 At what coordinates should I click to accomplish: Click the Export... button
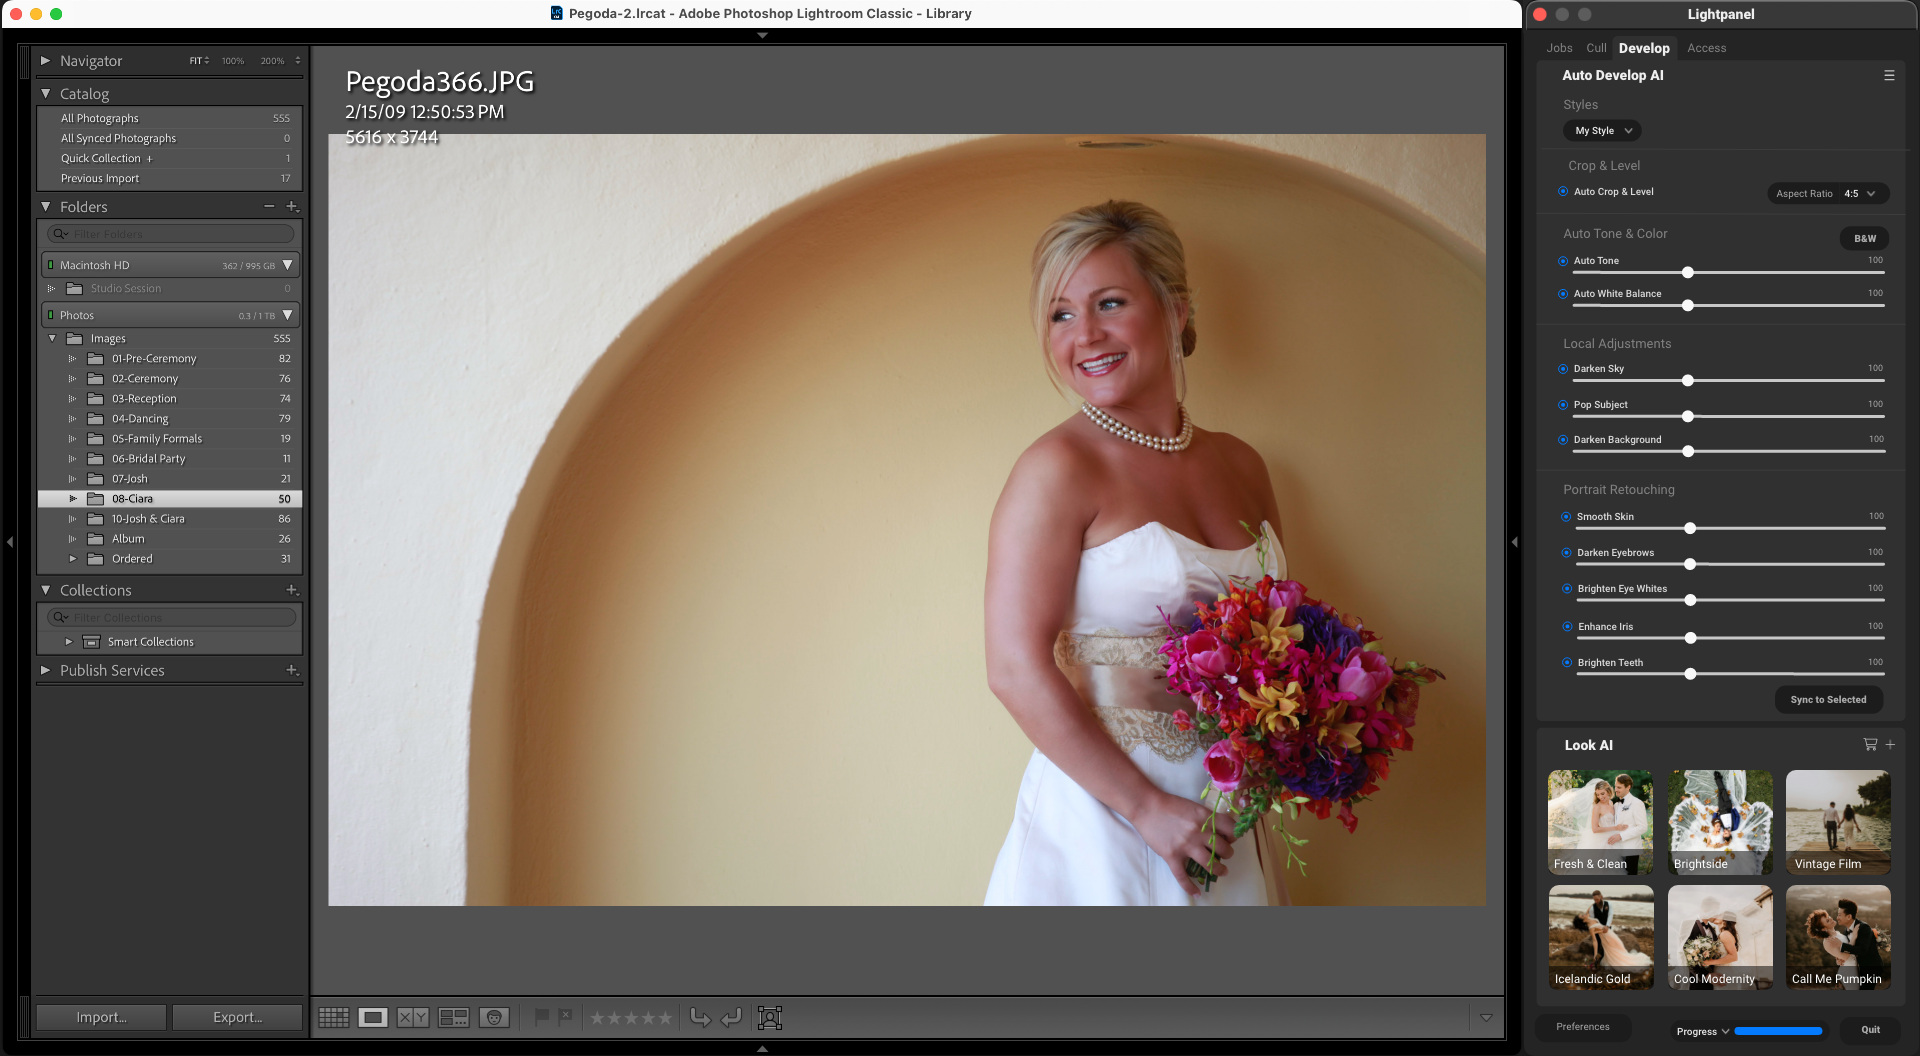click(x=237, y=1017)
